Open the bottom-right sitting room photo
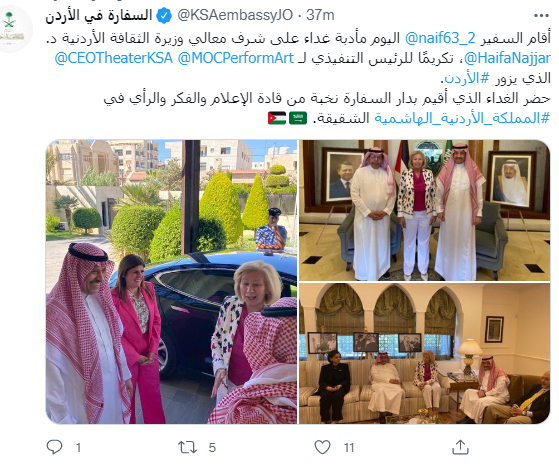 (x=424, y=354)
